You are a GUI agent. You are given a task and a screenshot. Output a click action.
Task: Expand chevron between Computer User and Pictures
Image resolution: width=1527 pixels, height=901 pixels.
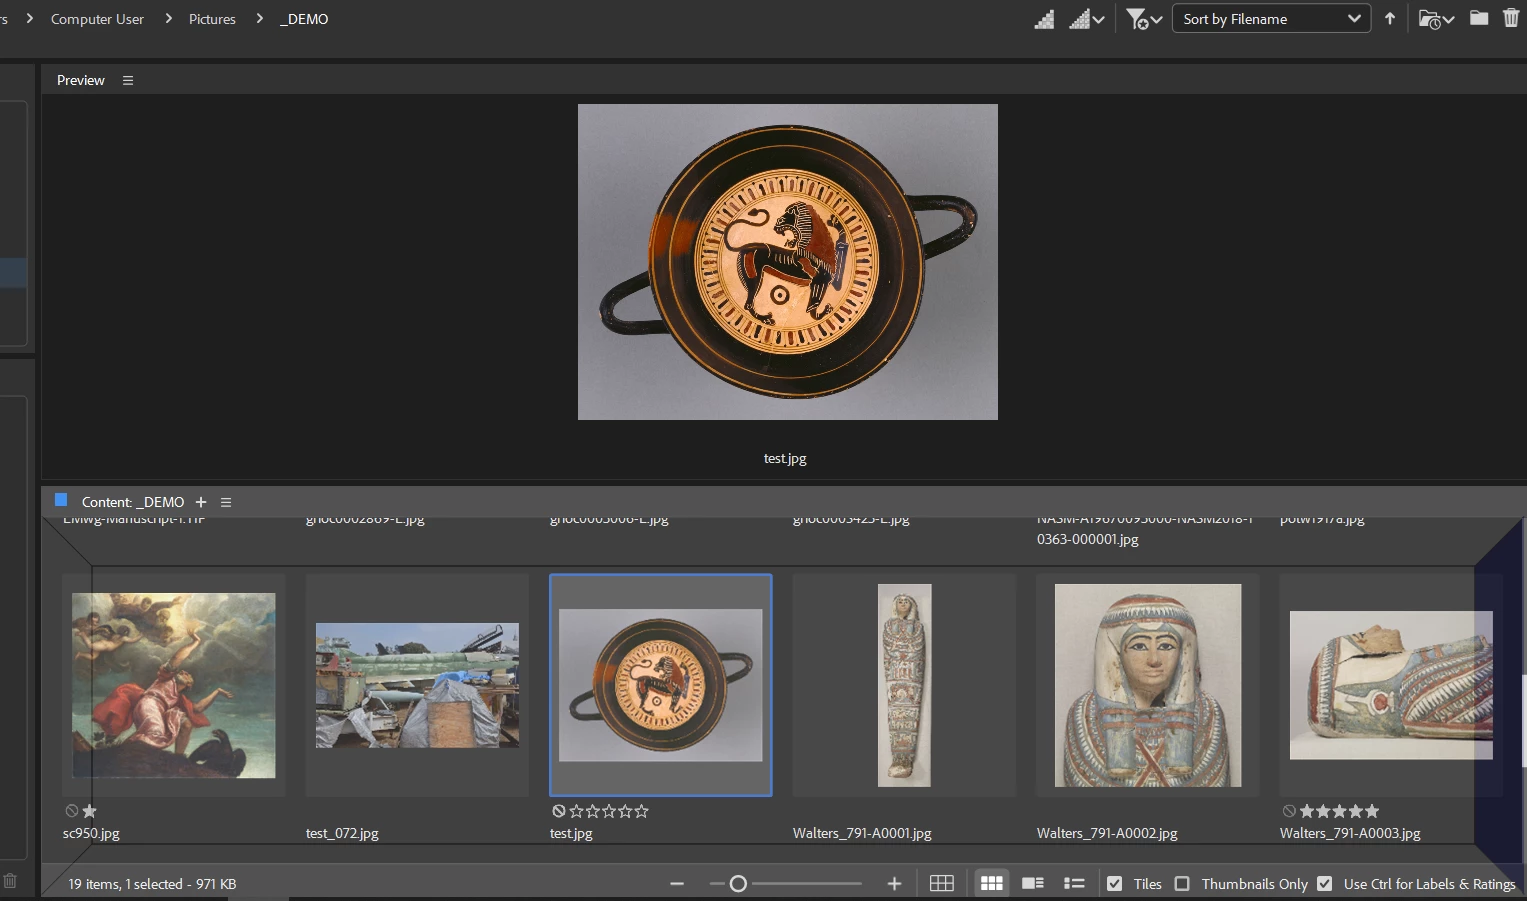tap(168, 18)
